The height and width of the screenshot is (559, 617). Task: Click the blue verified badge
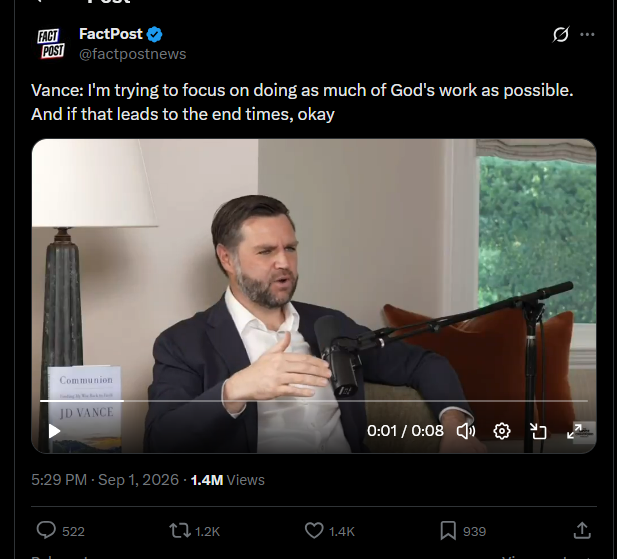click(154, 34)
